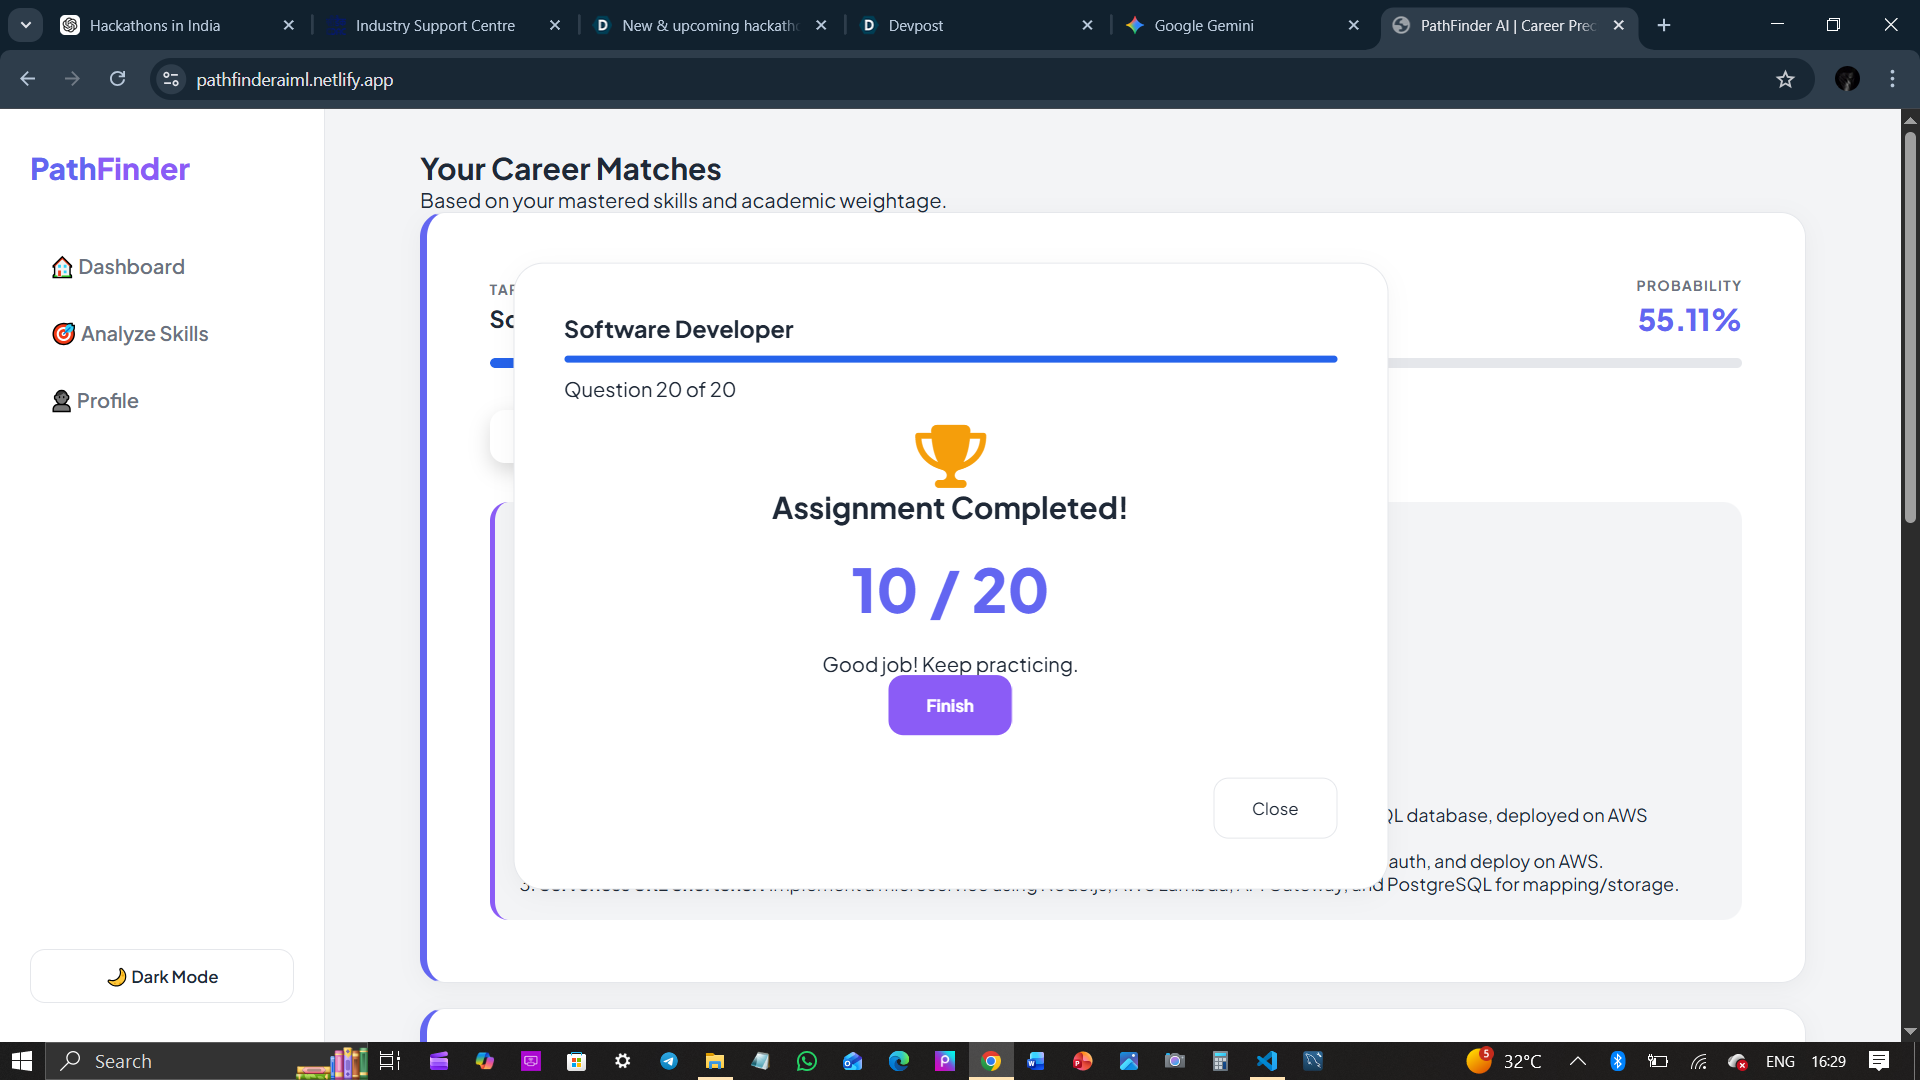Click the PathFinder logo

pos(110,169)
